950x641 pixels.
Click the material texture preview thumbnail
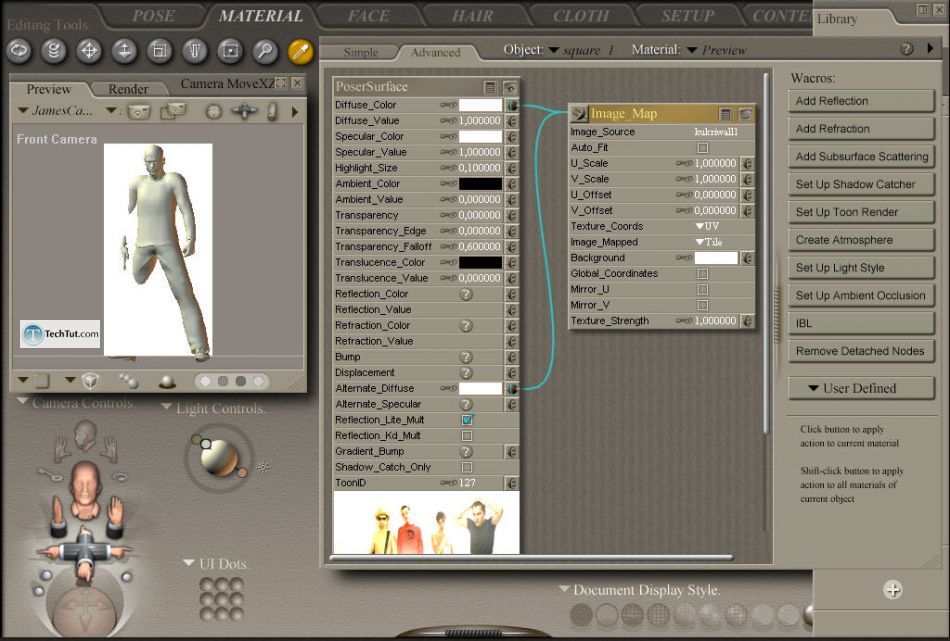coord(426,522)
